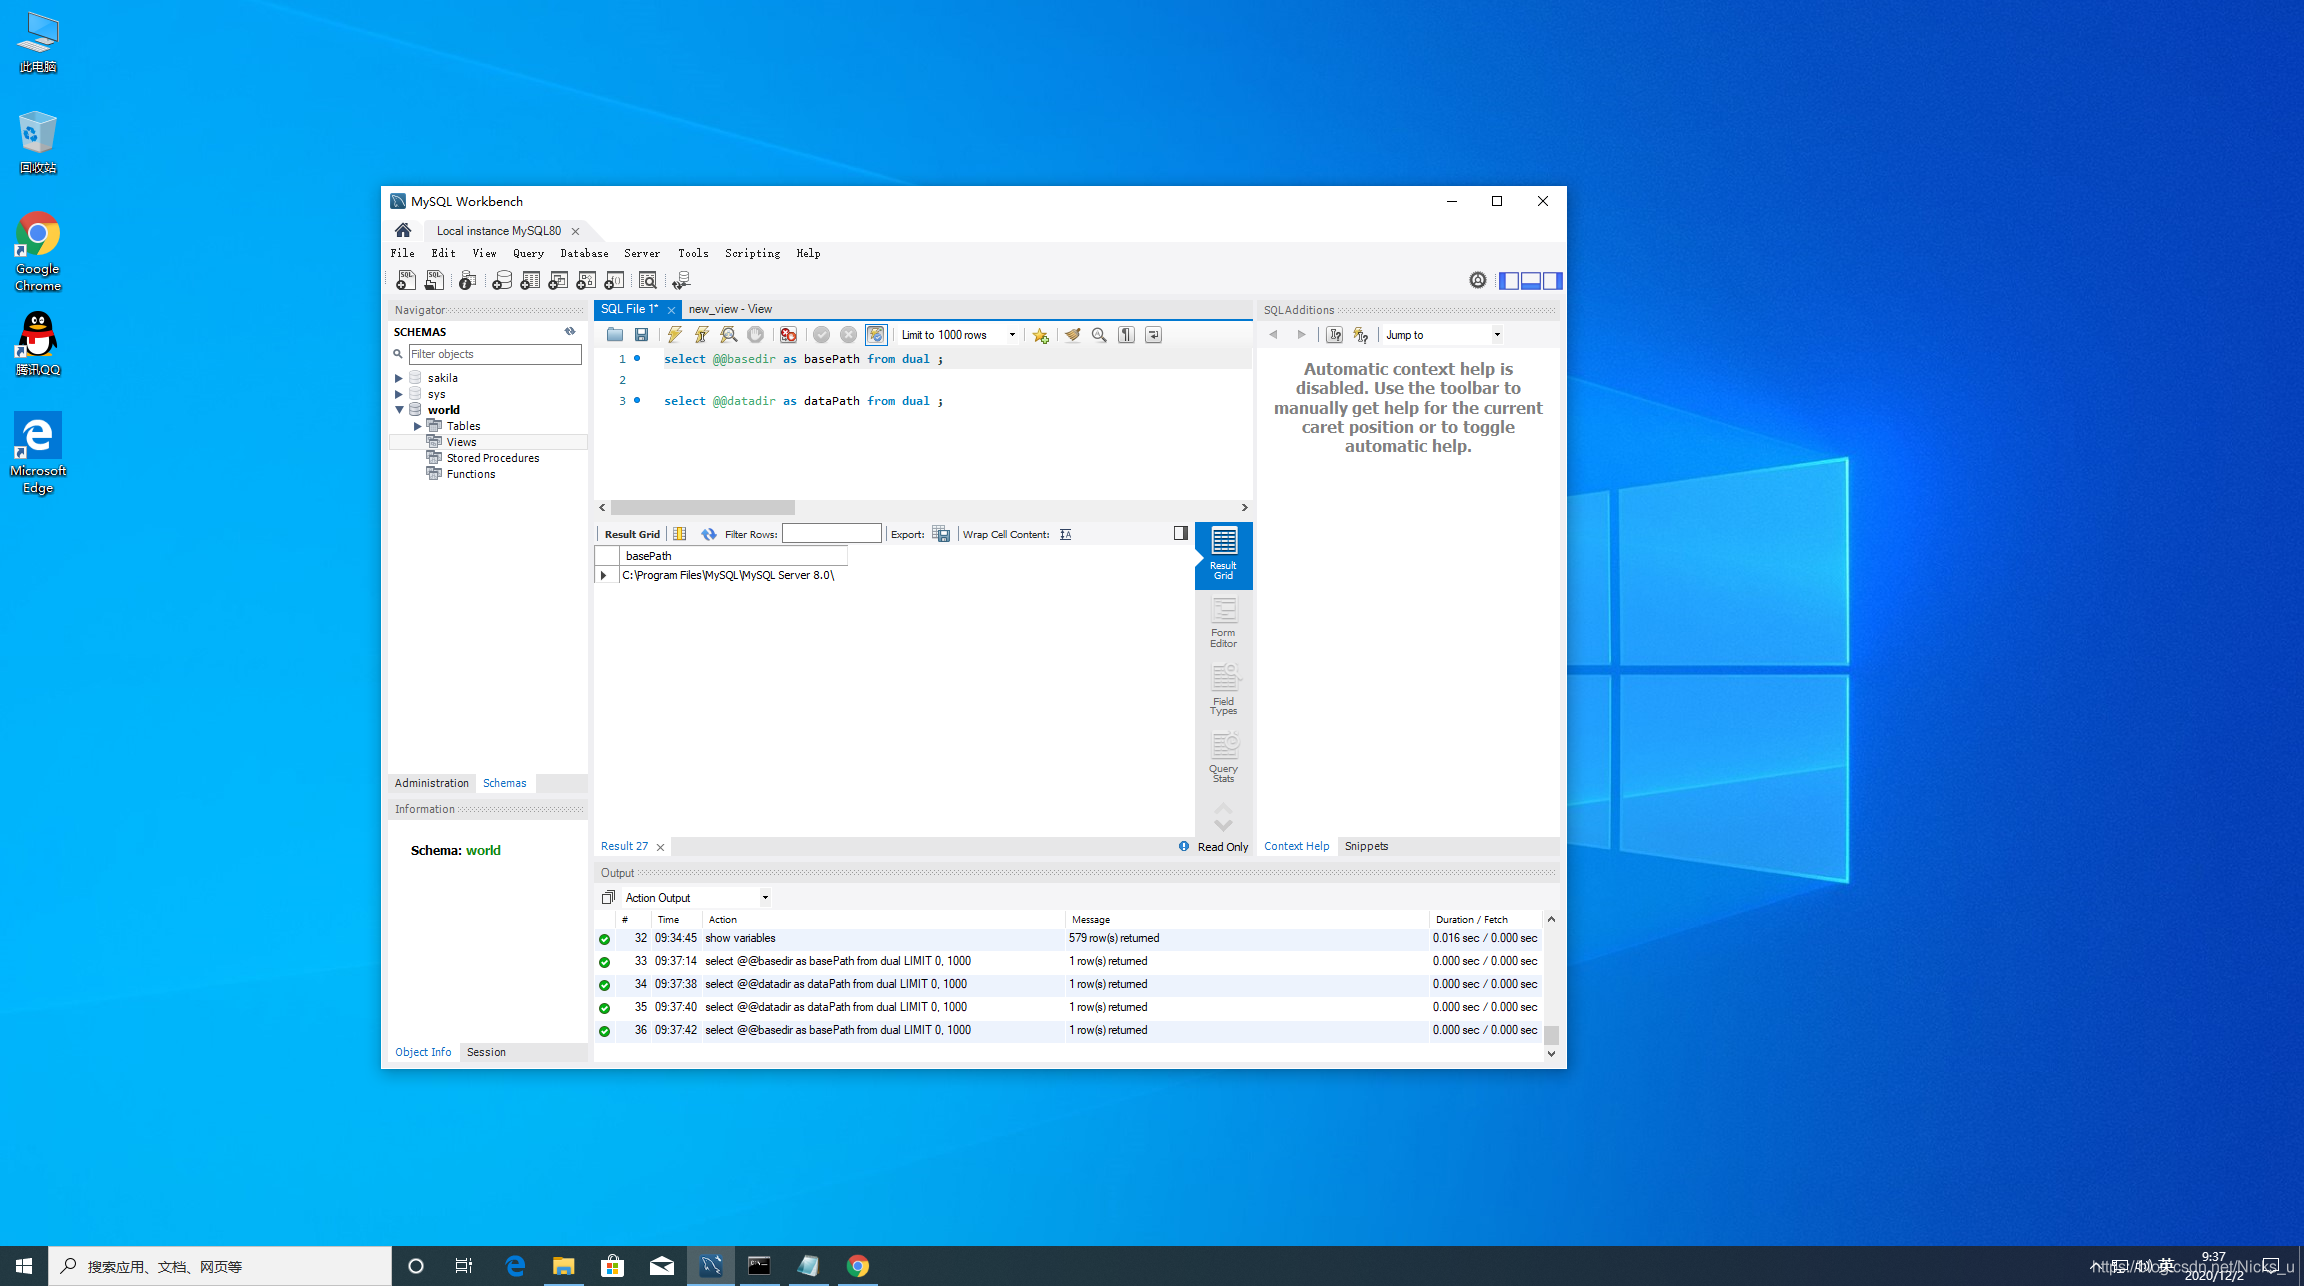Open the Limit to 1000 rows dropdown
The image size is (2304, 1286).
click(x=1012, y=335)
